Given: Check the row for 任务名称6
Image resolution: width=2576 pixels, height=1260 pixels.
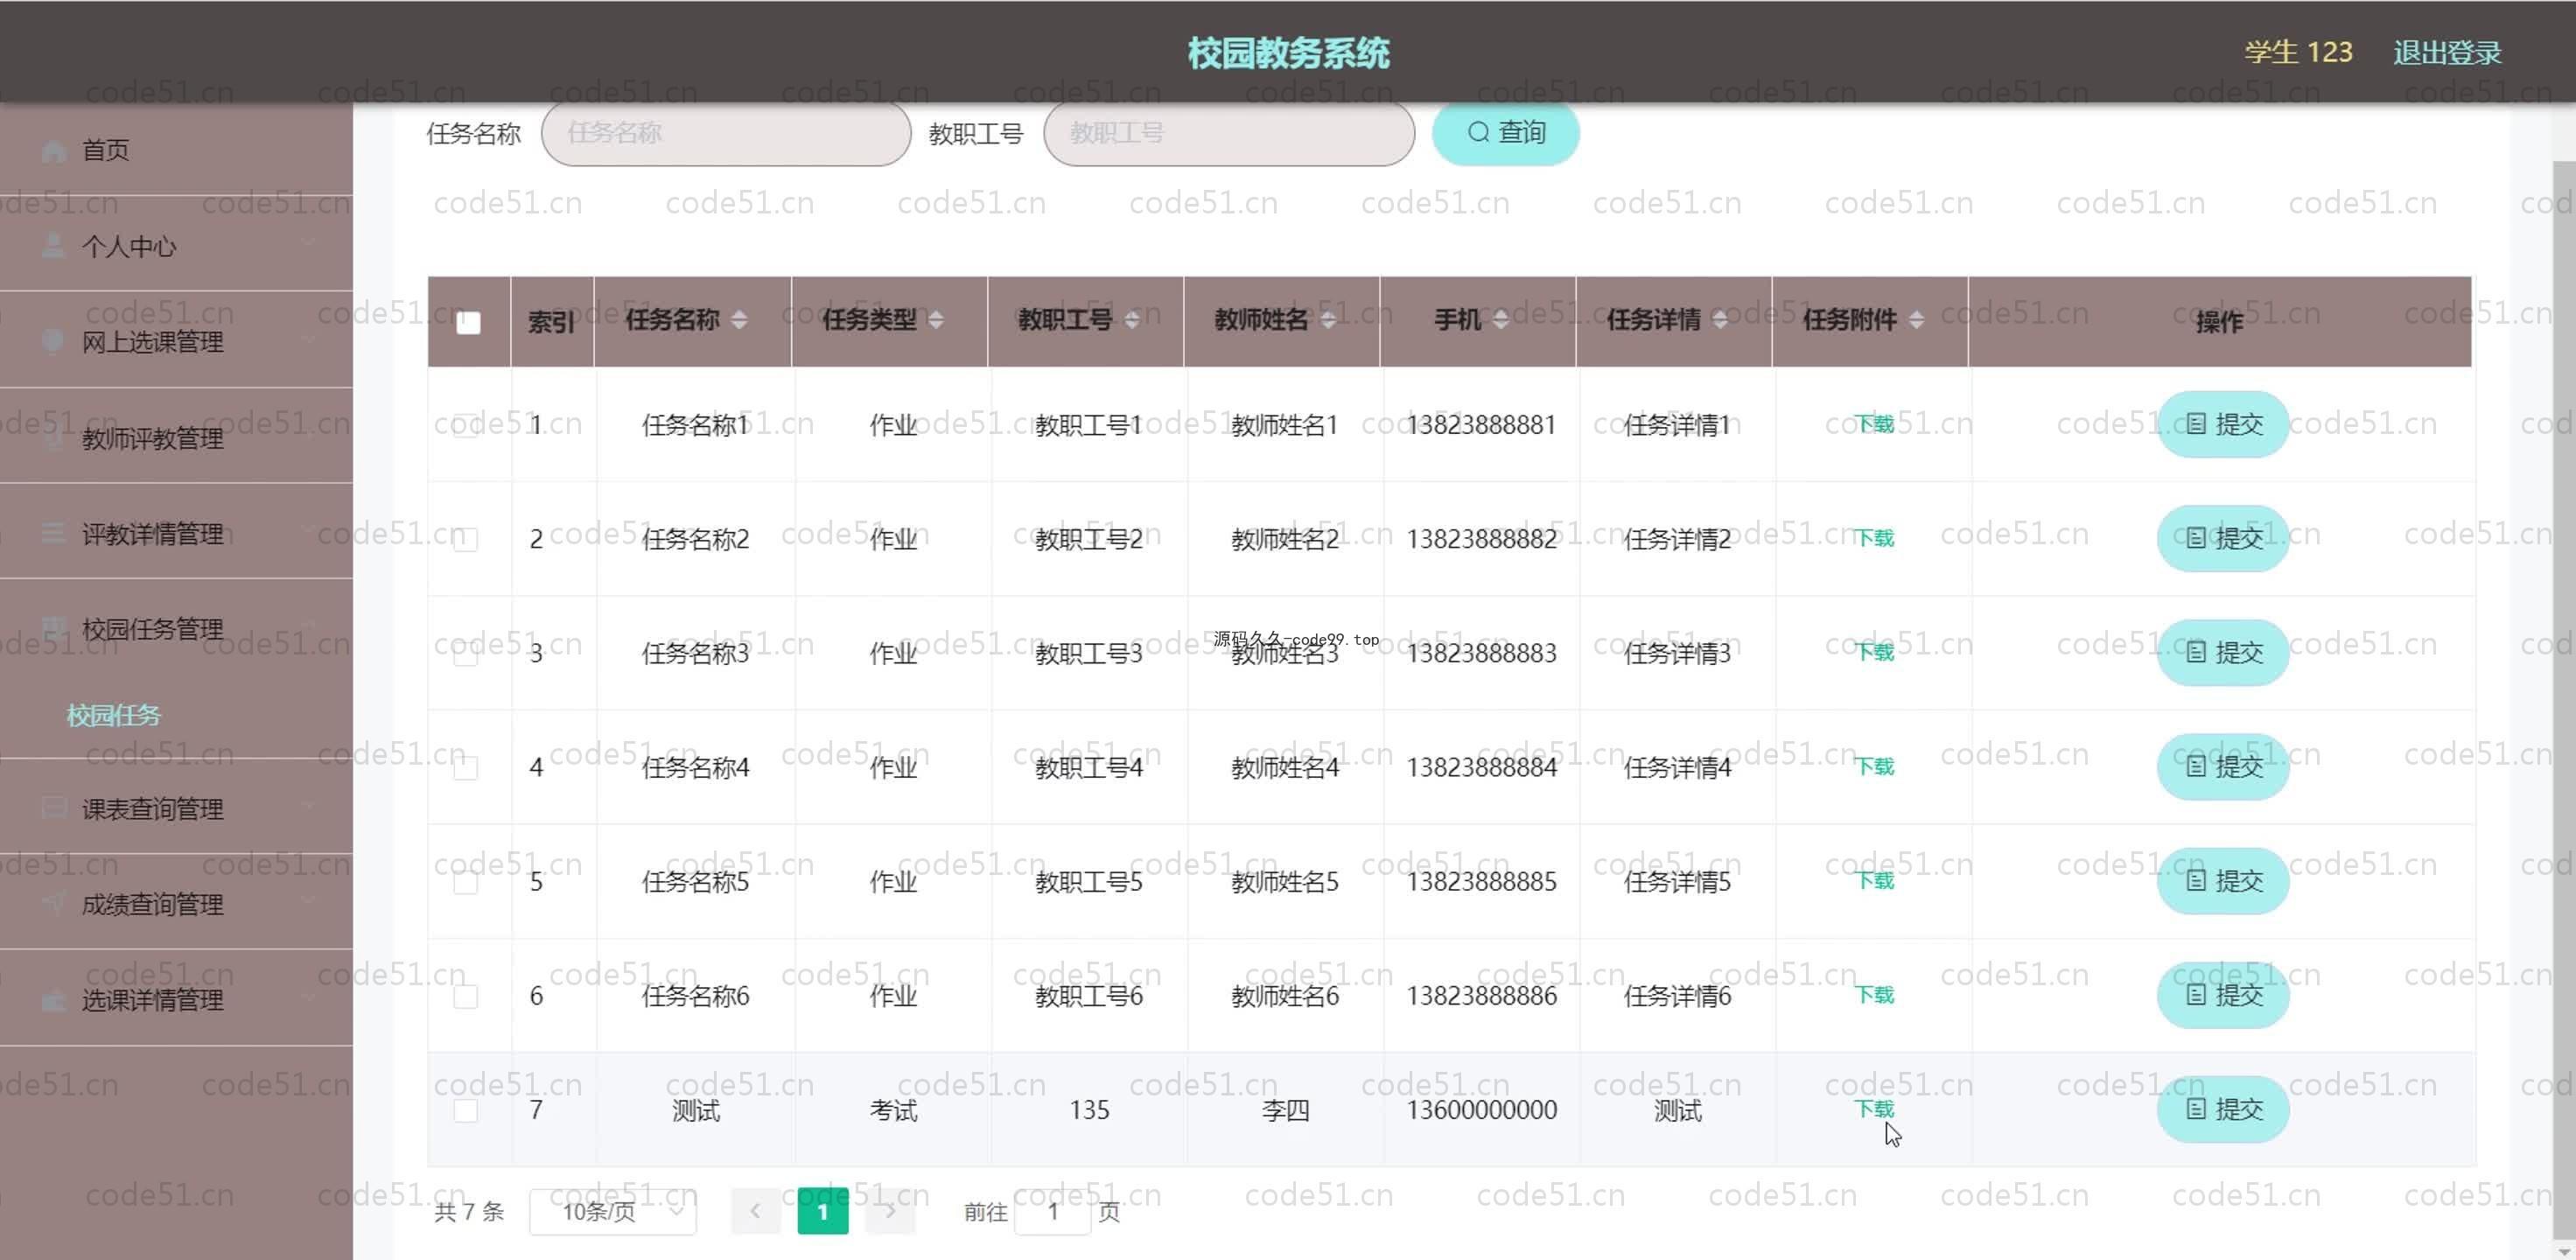Looking at the screenshot, I should (x=465, y=996).
